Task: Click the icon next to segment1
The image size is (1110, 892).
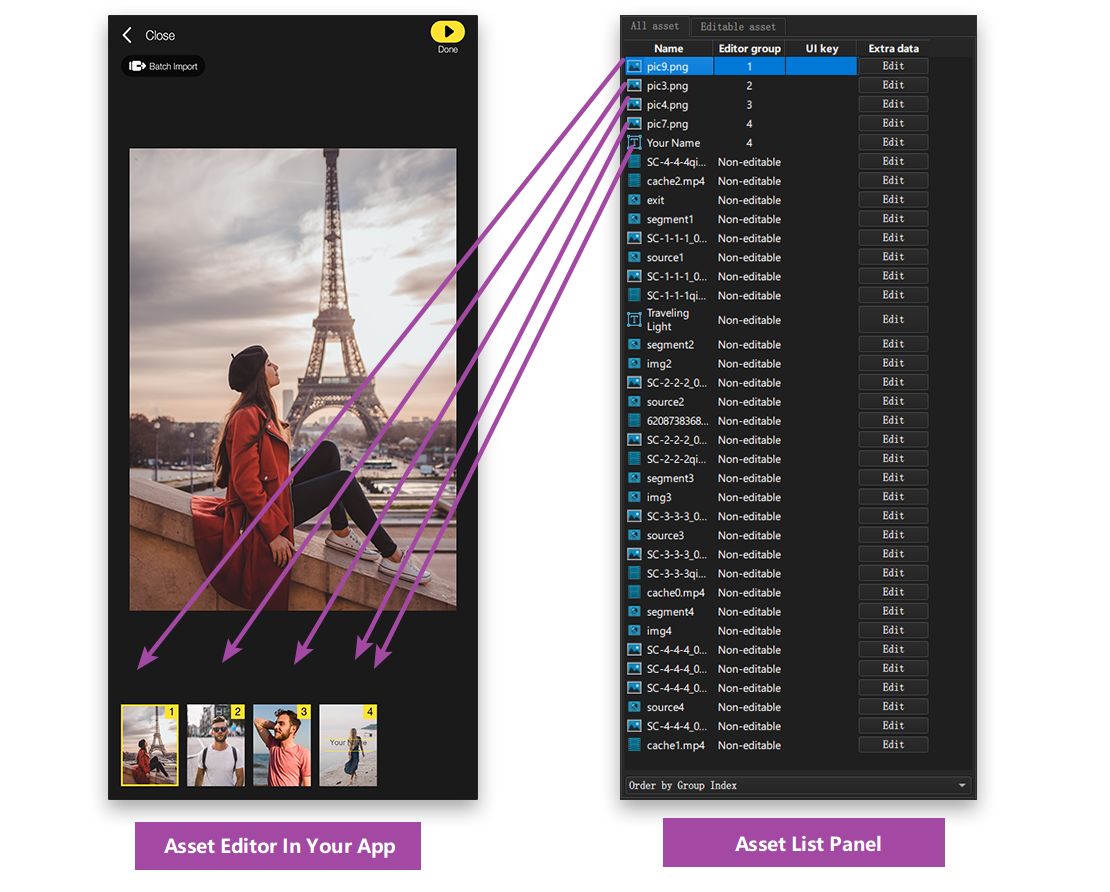Action: coord(634,219)
